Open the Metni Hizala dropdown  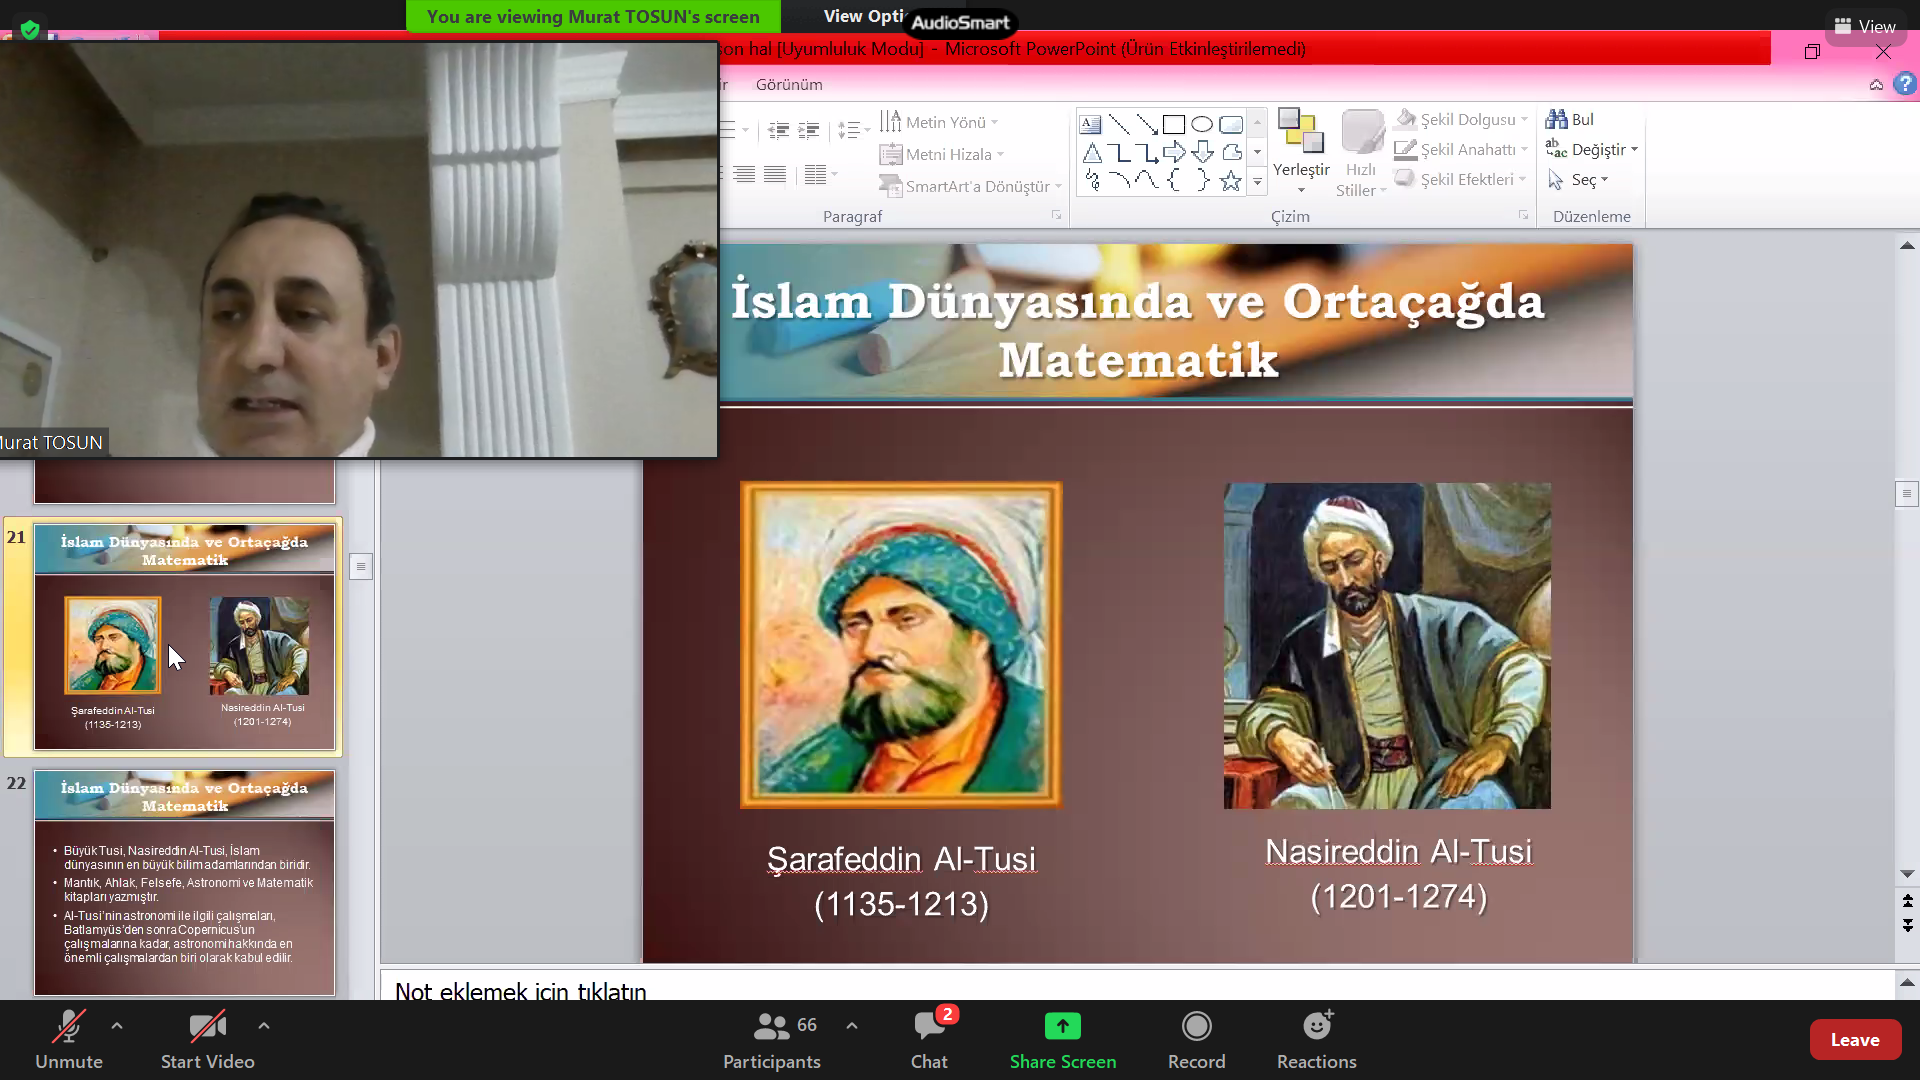942,154
